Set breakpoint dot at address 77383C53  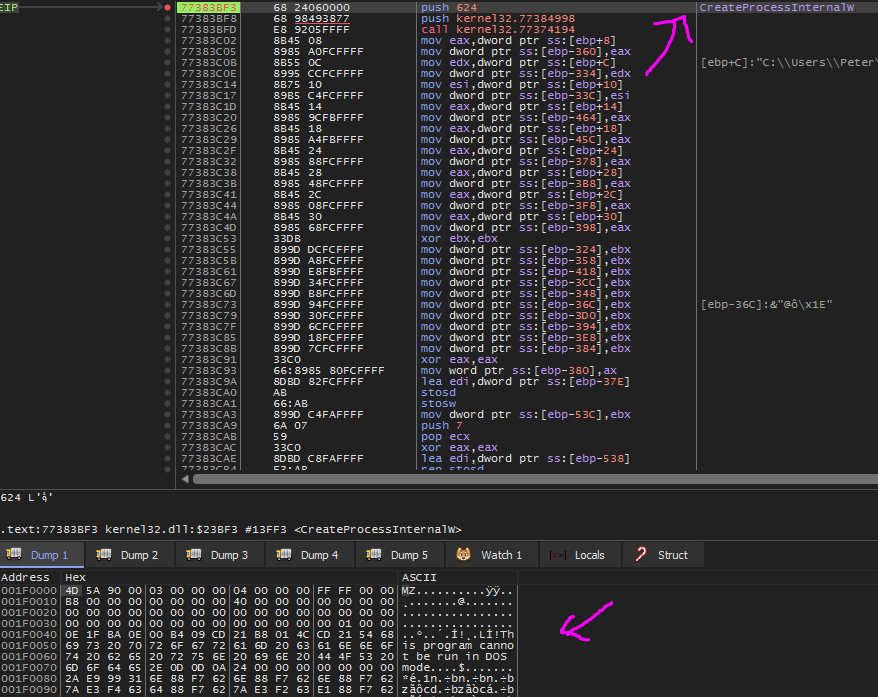click(x=167, y=239)
